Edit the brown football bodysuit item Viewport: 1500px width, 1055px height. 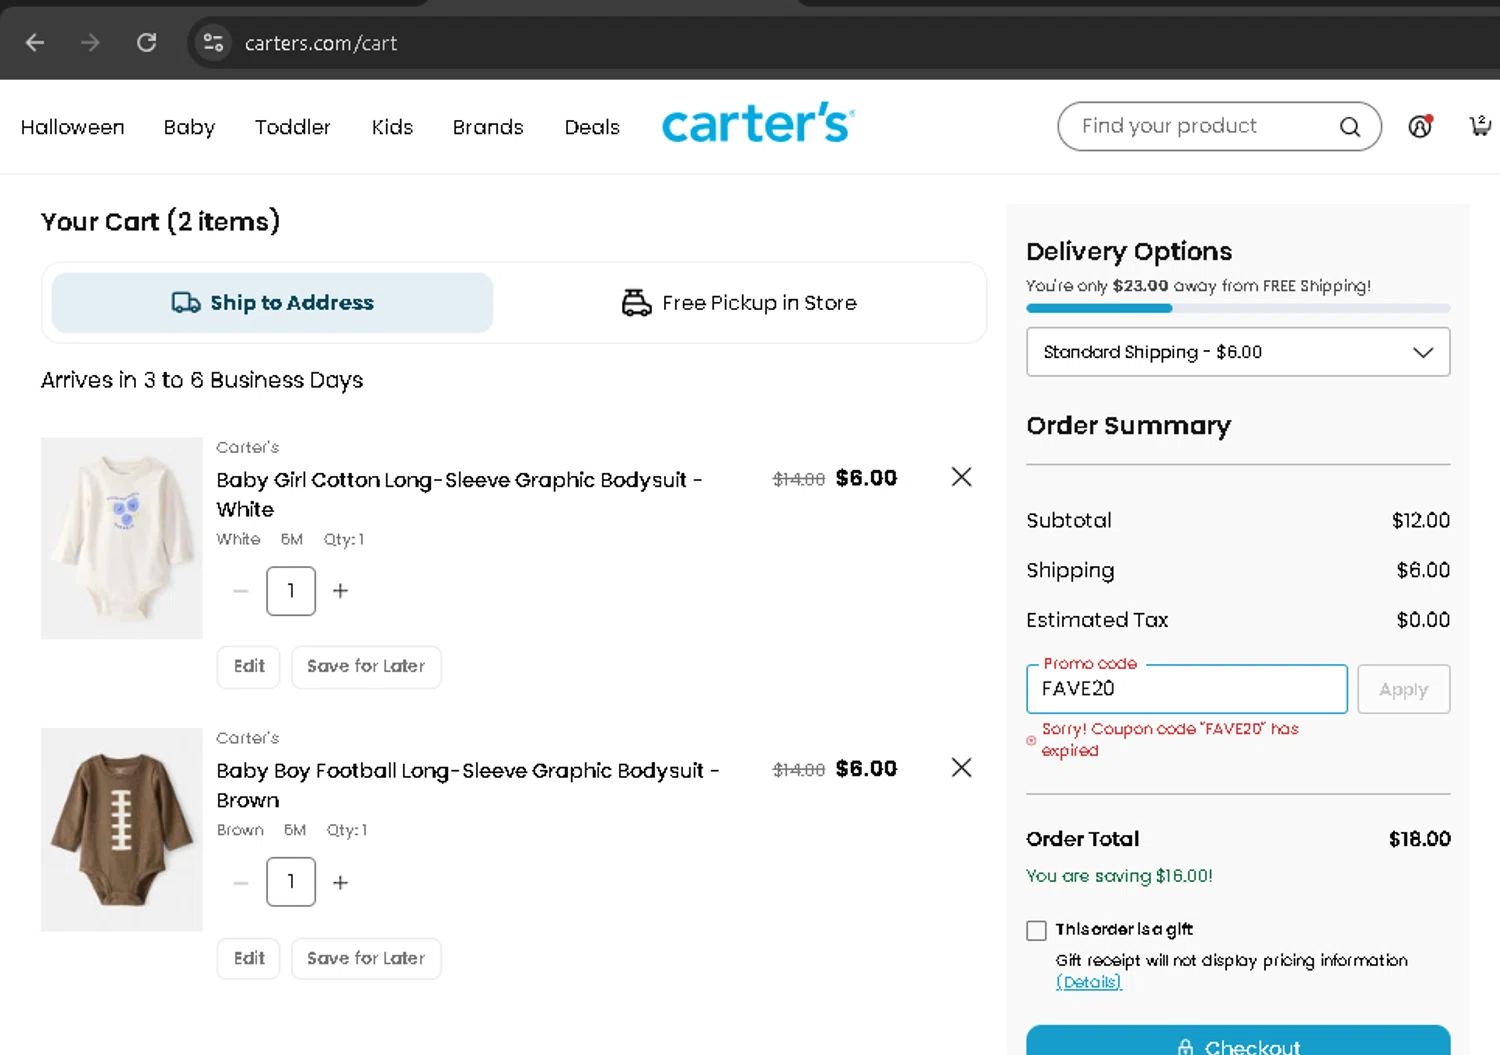[249, 959]
